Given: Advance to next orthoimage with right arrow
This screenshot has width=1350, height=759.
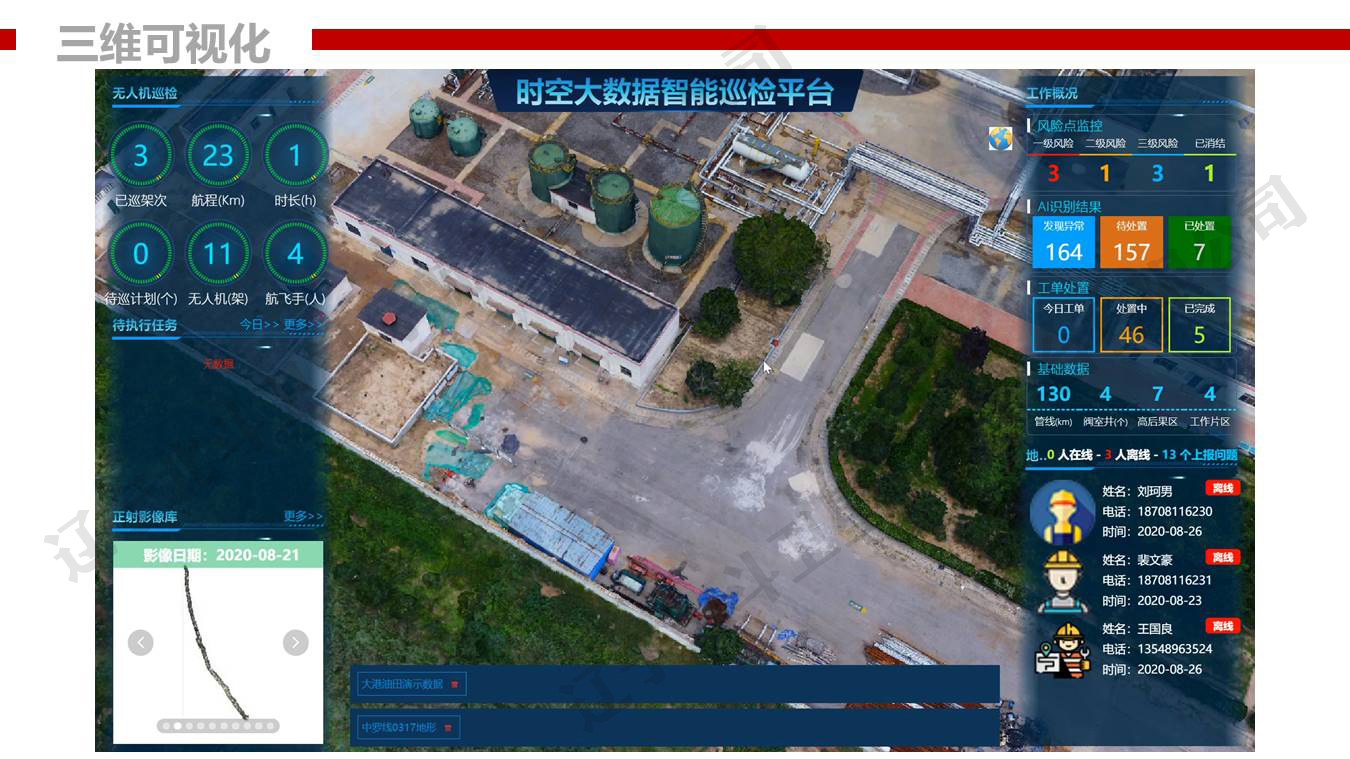Looking at the screenshot, I should click(x=295, y=643).
